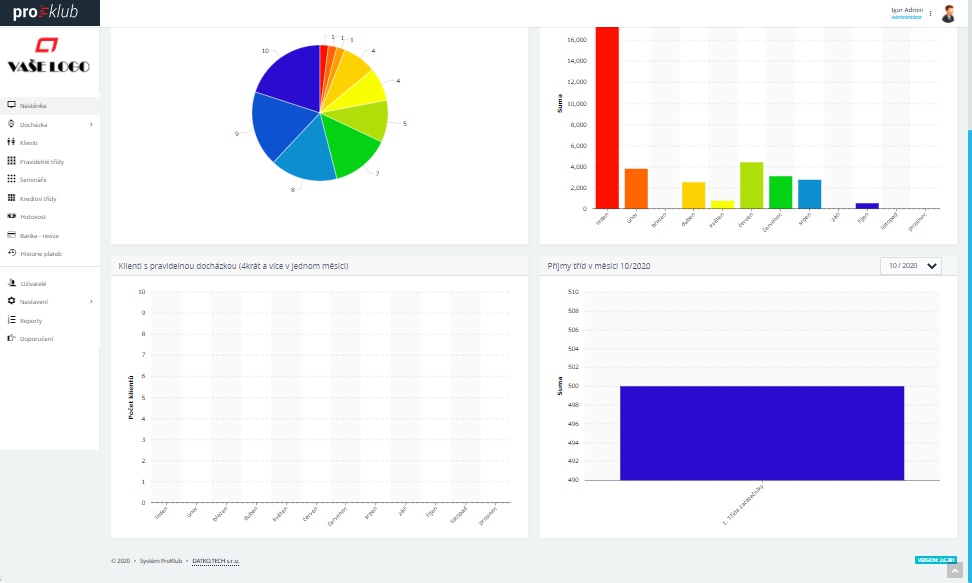
Task: Click the Banka - revize card icon
Action: [x=11, y=235]
